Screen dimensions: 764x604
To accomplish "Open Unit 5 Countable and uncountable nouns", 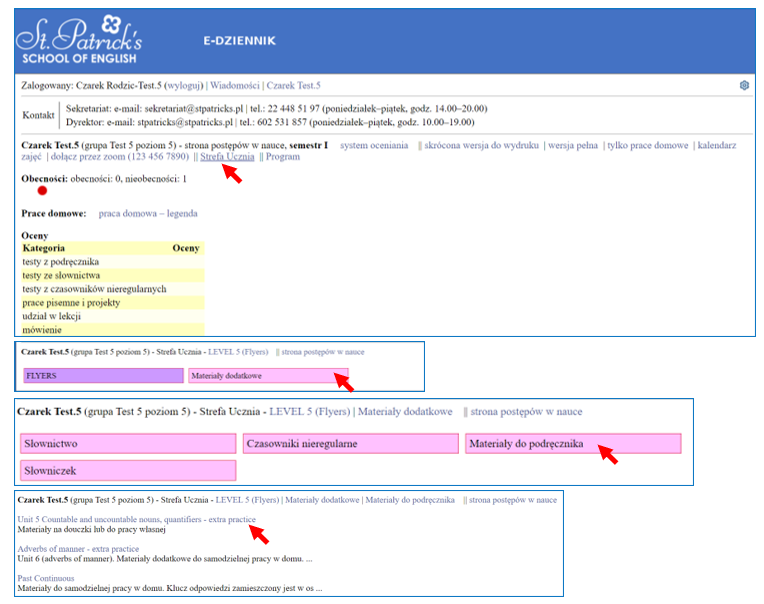I will tap(136, 519).
